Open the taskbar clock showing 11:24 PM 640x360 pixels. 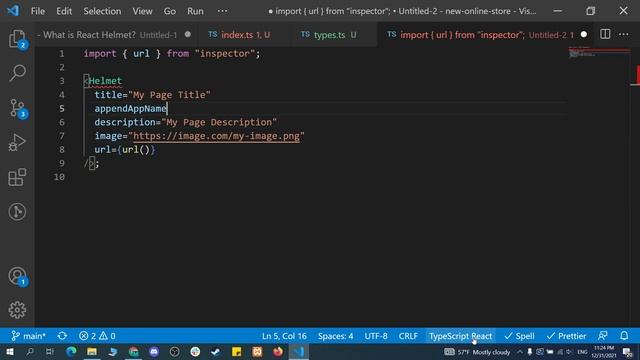pos(603,352)
